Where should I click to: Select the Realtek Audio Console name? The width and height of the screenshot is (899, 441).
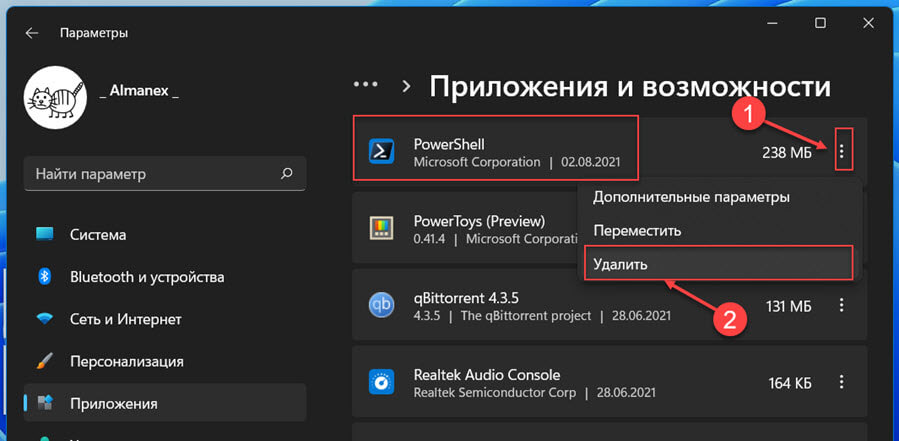(487, 375)
